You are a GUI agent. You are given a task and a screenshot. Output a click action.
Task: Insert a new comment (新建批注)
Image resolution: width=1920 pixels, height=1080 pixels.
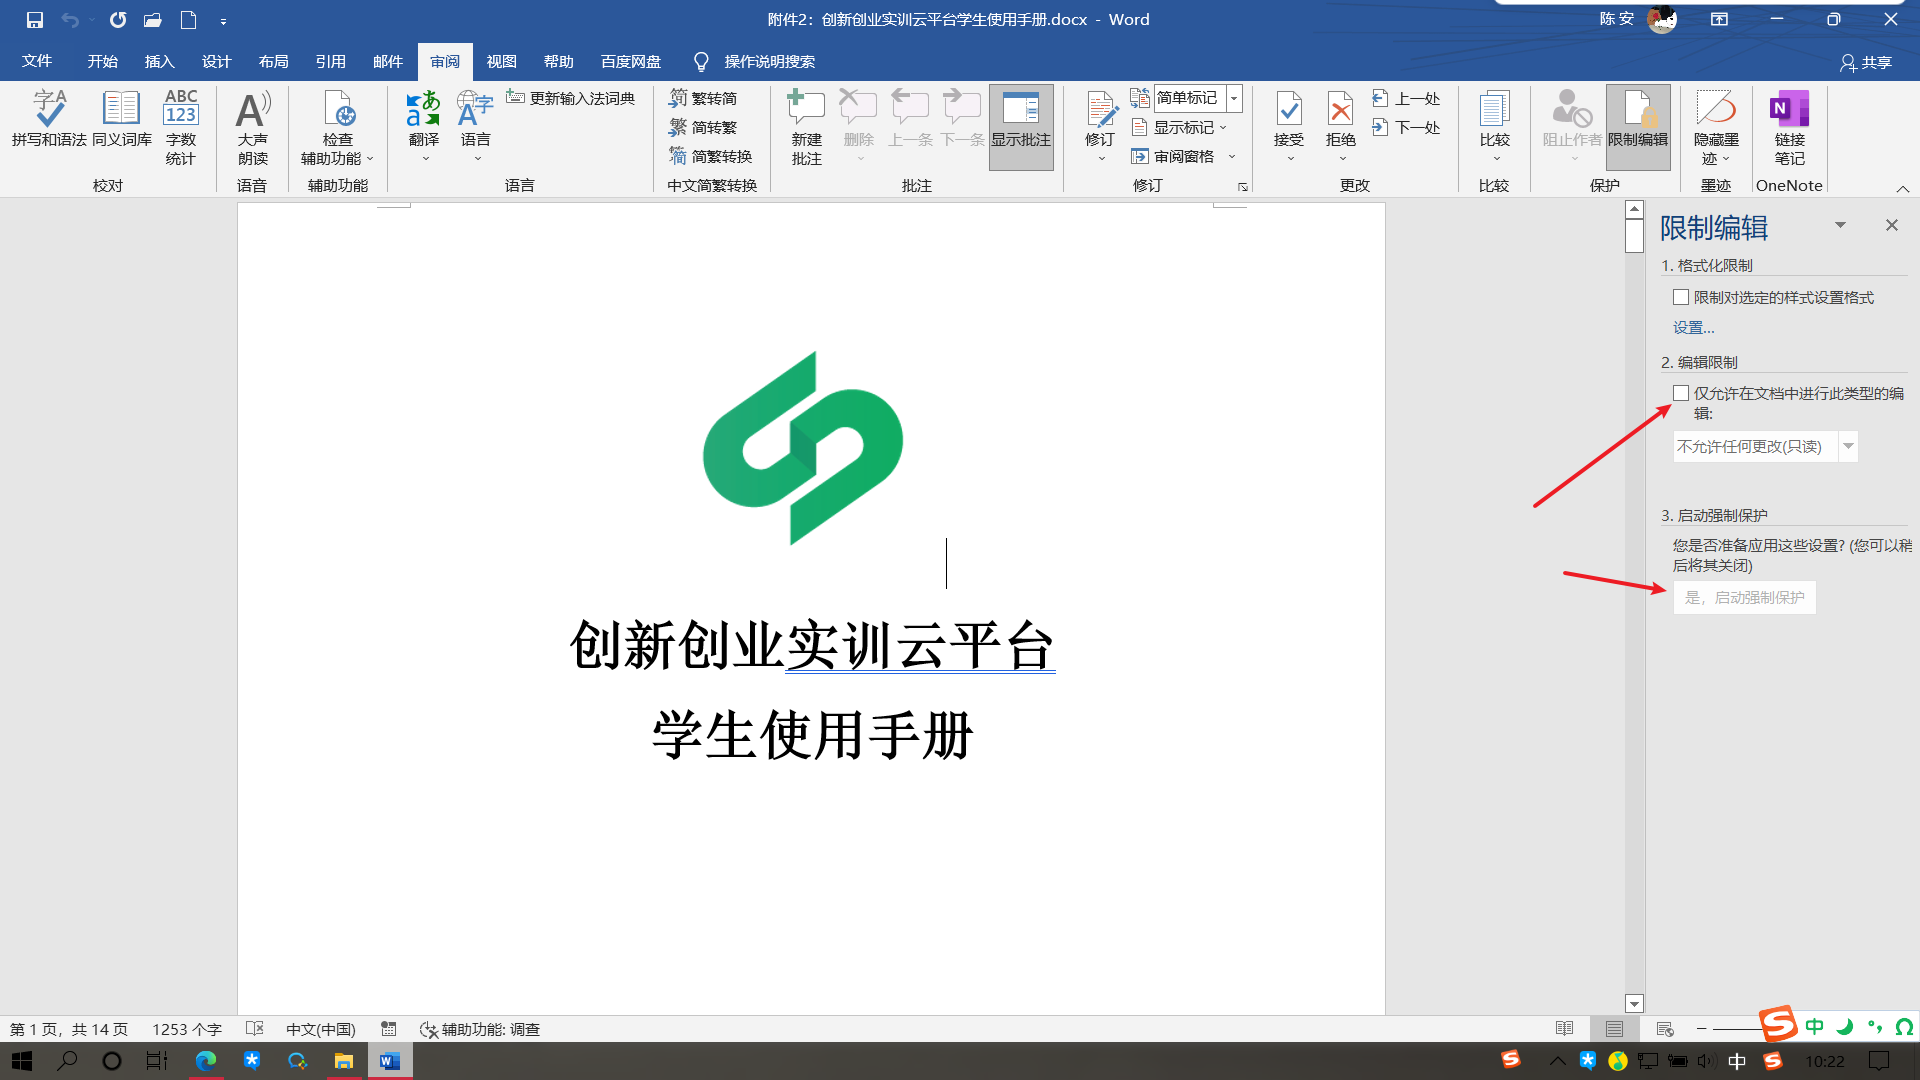pyautogui.click(x=806, y=122)
